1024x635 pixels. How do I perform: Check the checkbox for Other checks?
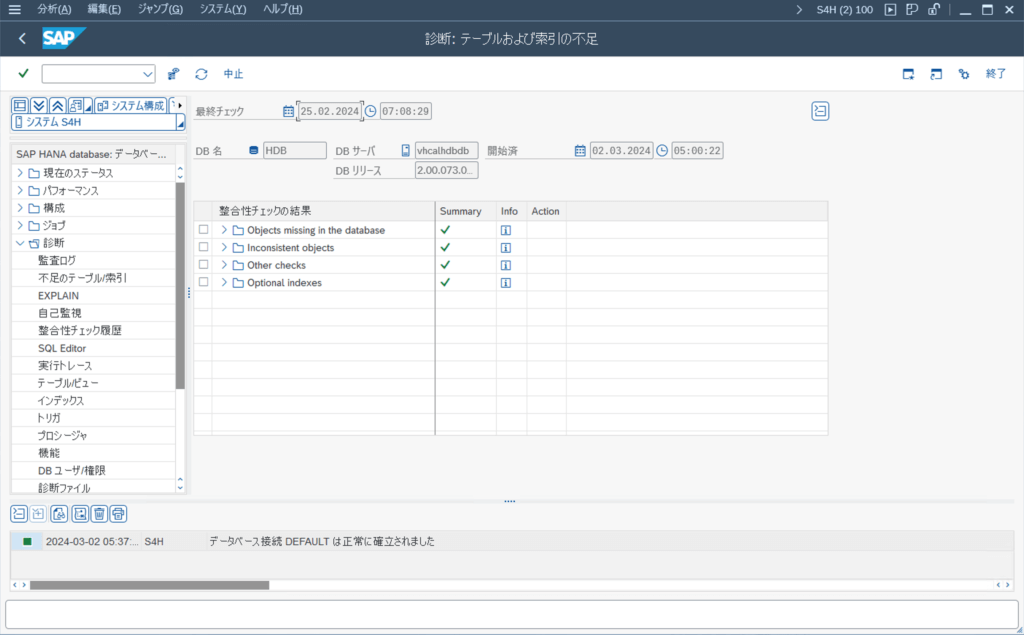point(204,265)
